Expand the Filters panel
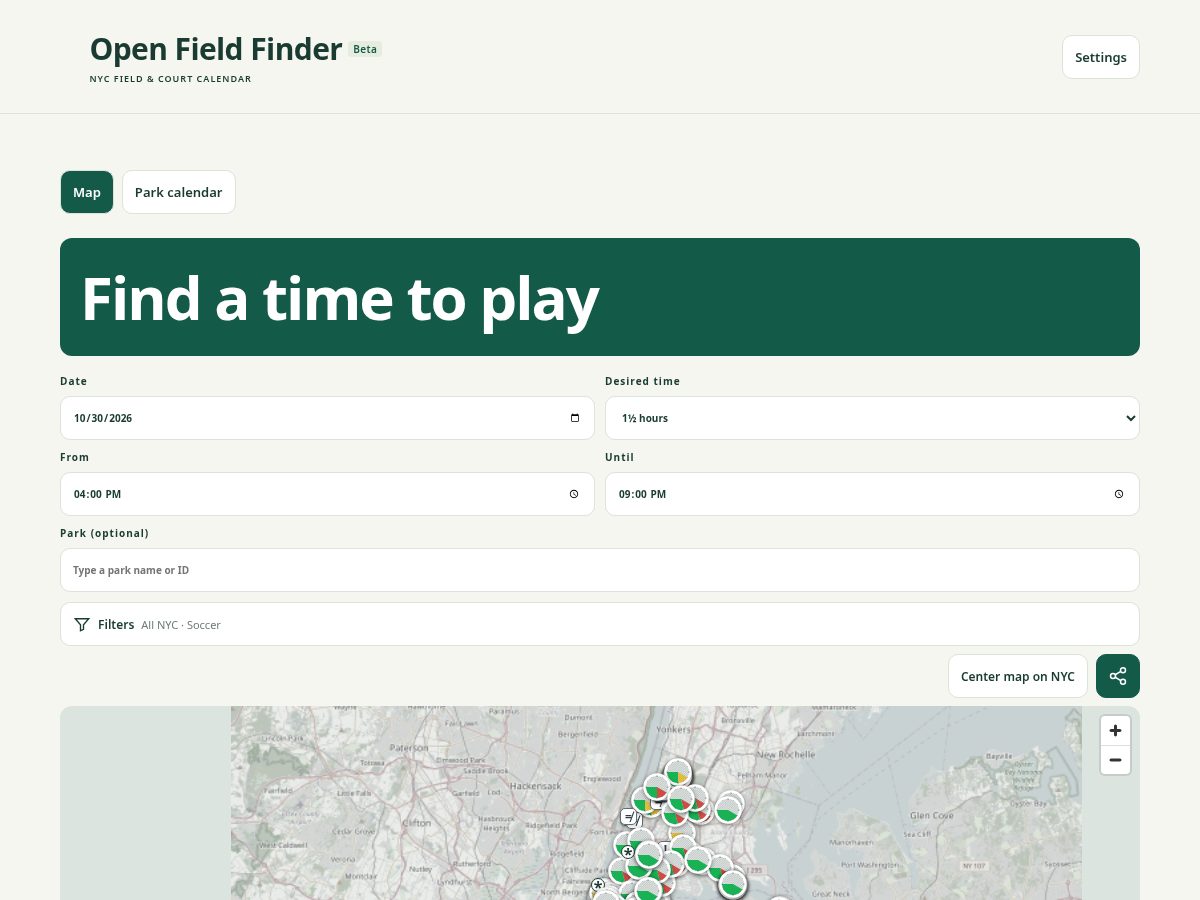1200x900 pixels. pos(600,624)
